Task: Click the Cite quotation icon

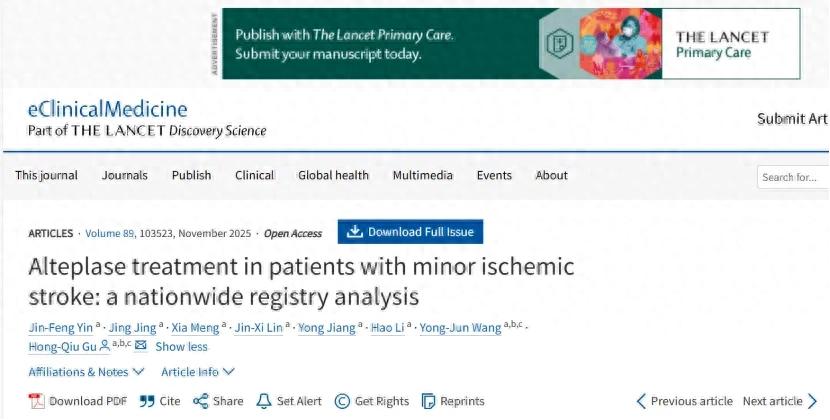Action: [x=147, y=401]
